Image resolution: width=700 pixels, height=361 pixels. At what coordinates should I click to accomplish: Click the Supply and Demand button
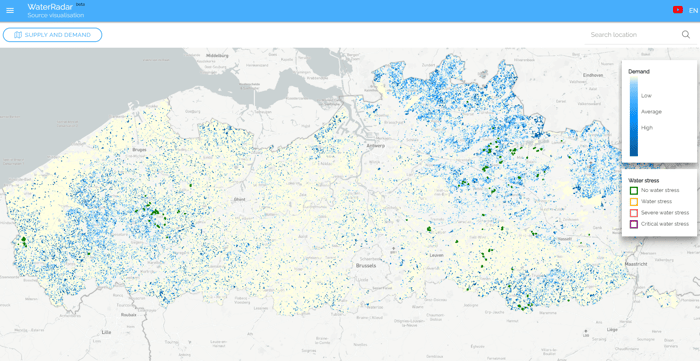coord(53,35)
